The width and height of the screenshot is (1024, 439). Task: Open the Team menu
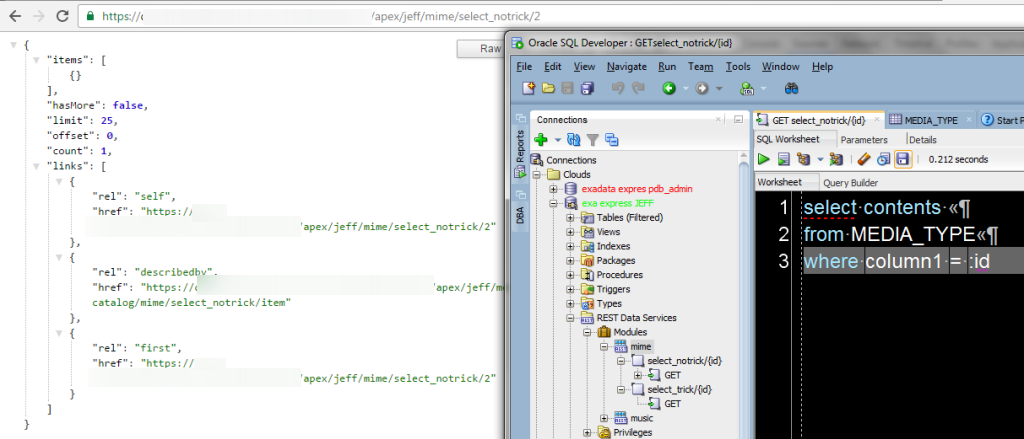pos(700,67)
